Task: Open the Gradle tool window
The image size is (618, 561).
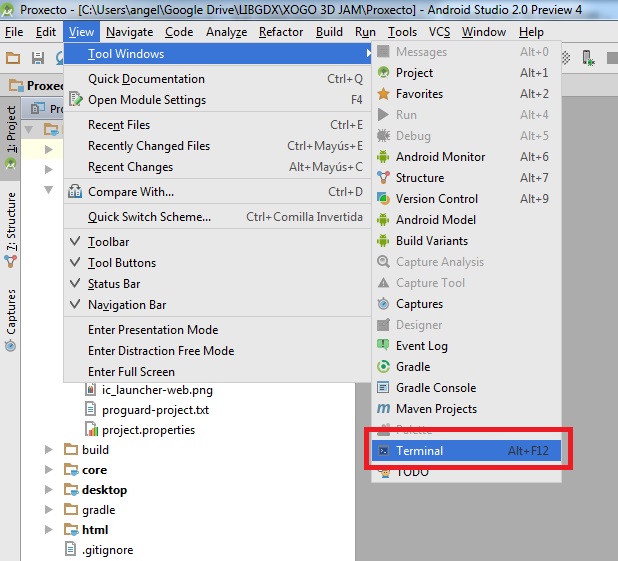Action: pos(466,367)
